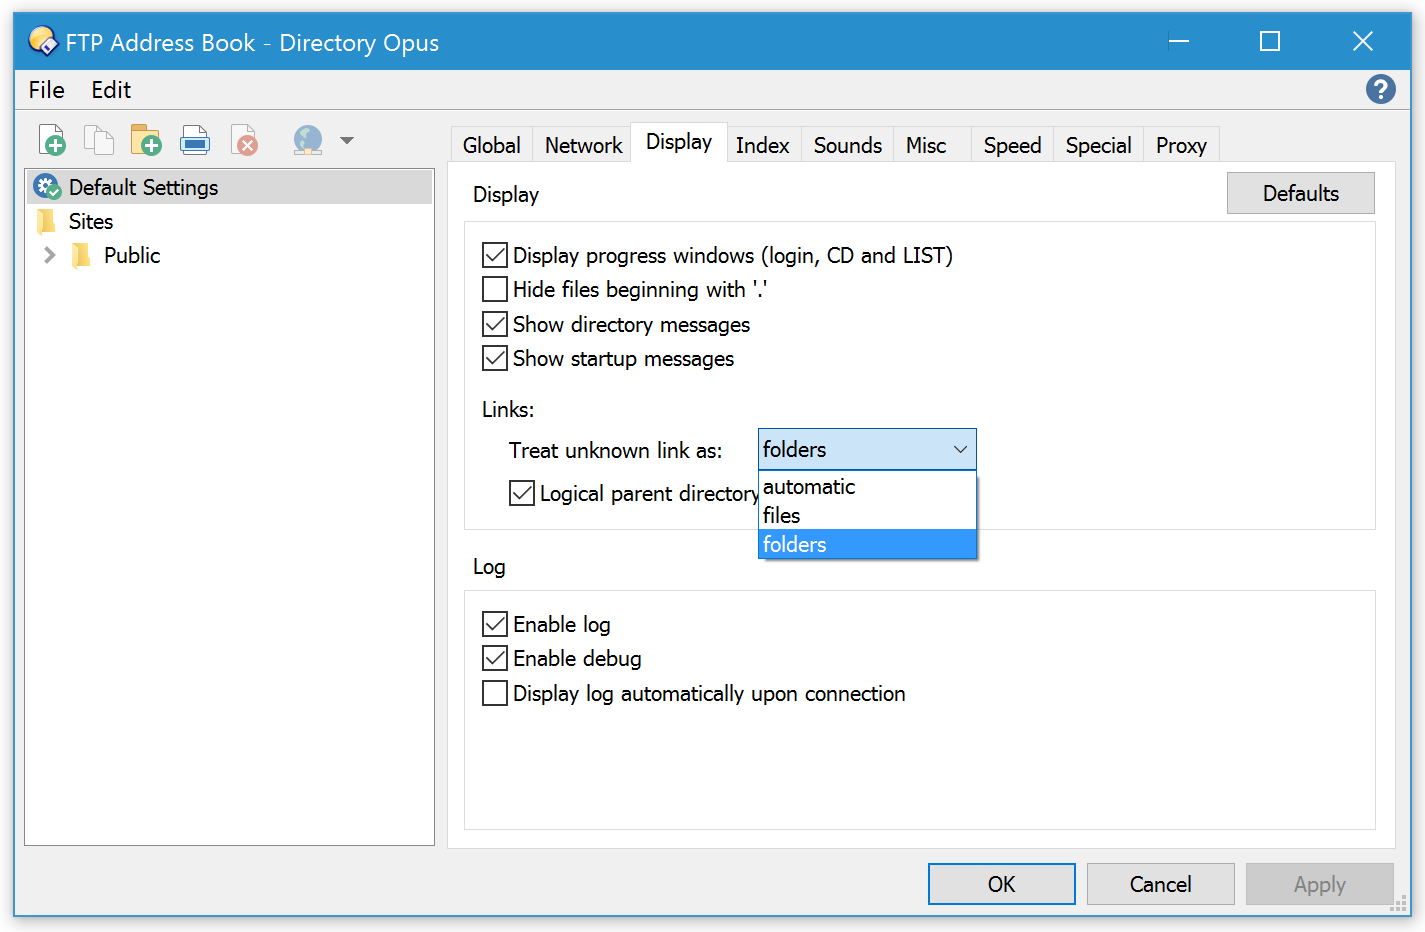Click the New folder toolbar icon

(x=146, y=140)
